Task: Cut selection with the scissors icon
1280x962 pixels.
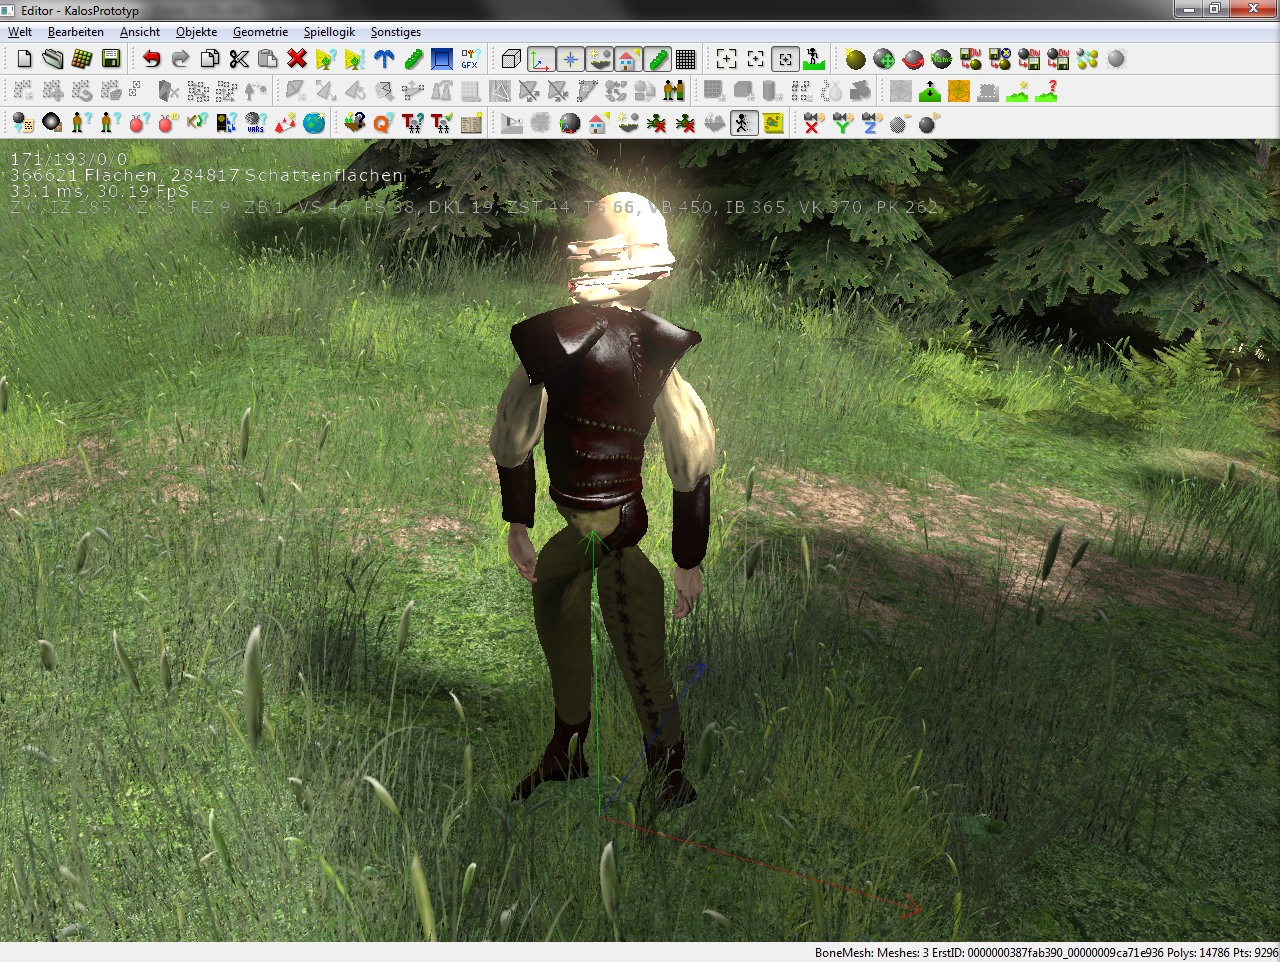Action: 238,59
